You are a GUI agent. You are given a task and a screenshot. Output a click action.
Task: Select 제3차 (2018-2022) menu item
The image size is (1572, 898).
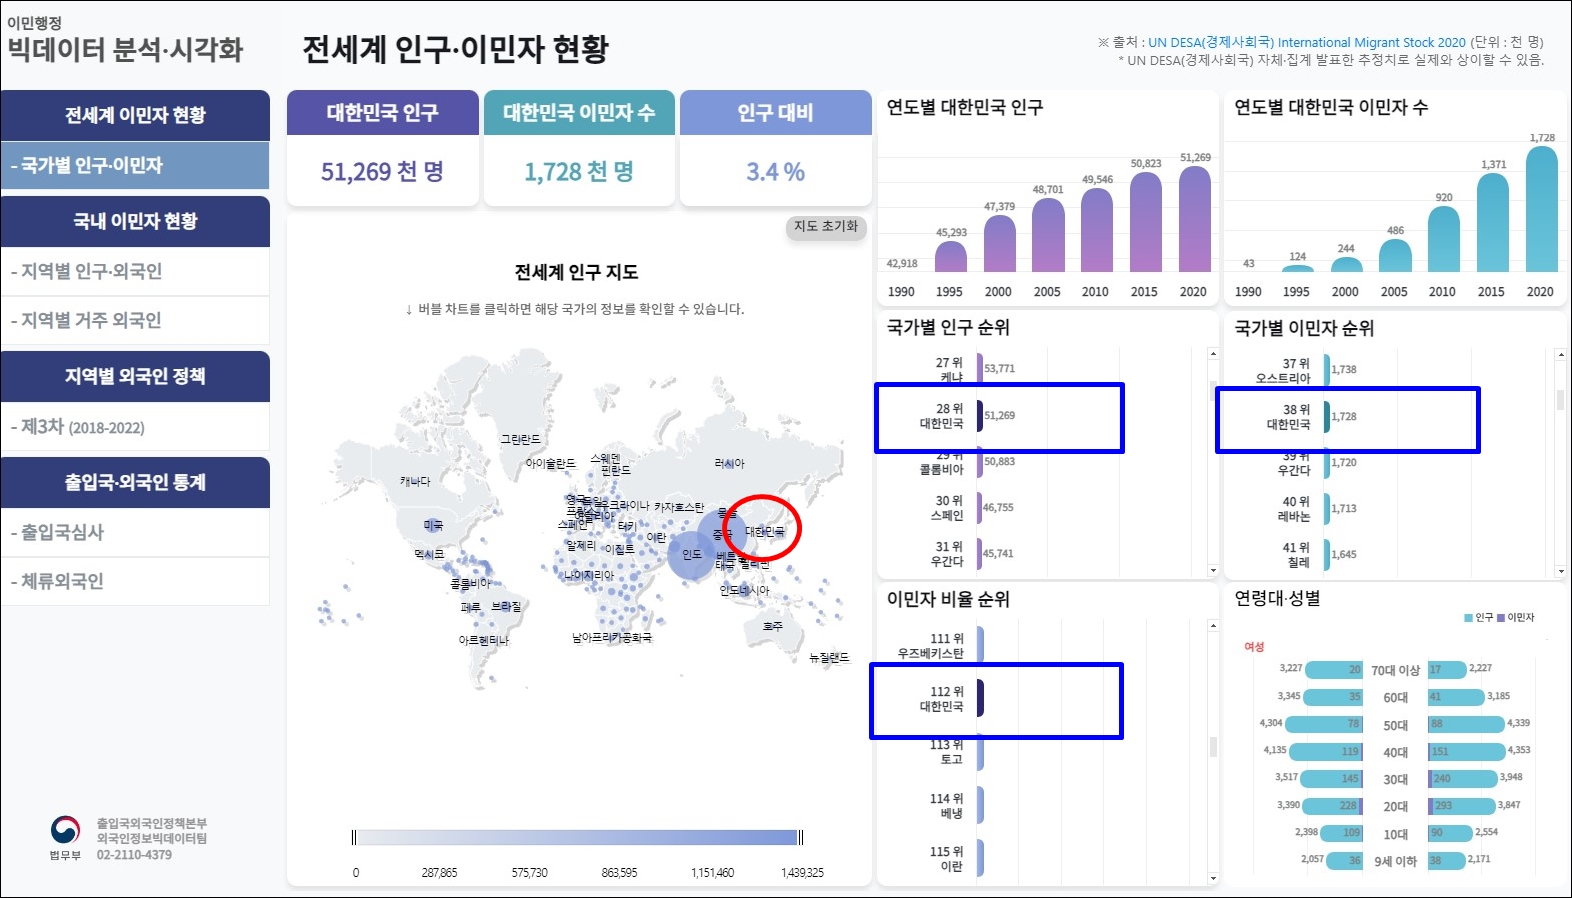(x=135, y=427)
